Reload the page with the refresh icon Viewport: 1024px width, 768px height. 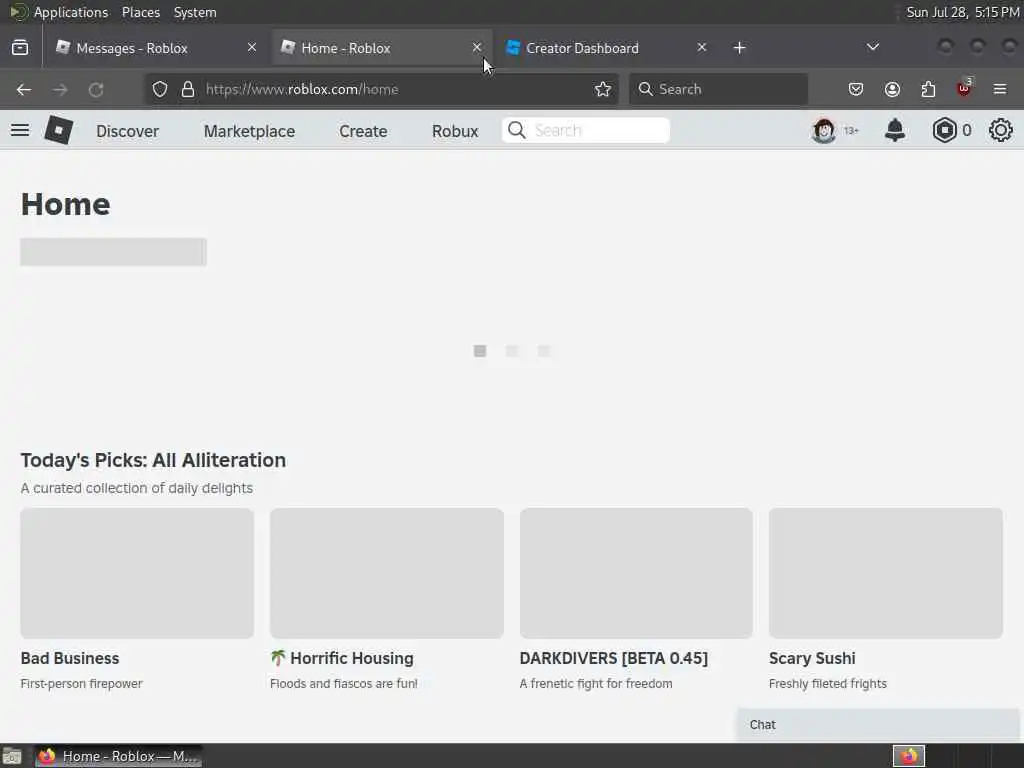pos(96,89)
